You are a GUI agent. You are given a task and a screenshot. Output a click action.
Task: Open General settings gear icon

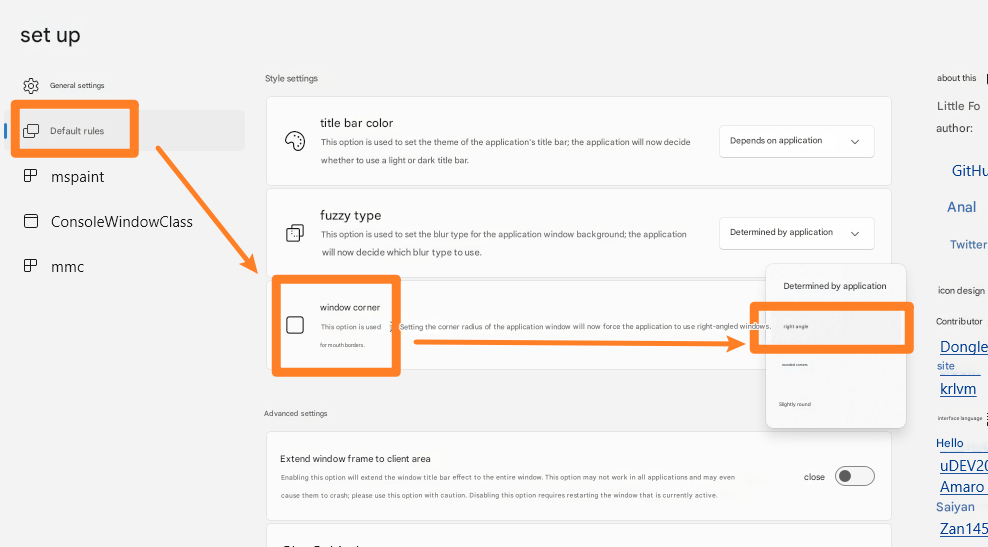pos(31,86)
